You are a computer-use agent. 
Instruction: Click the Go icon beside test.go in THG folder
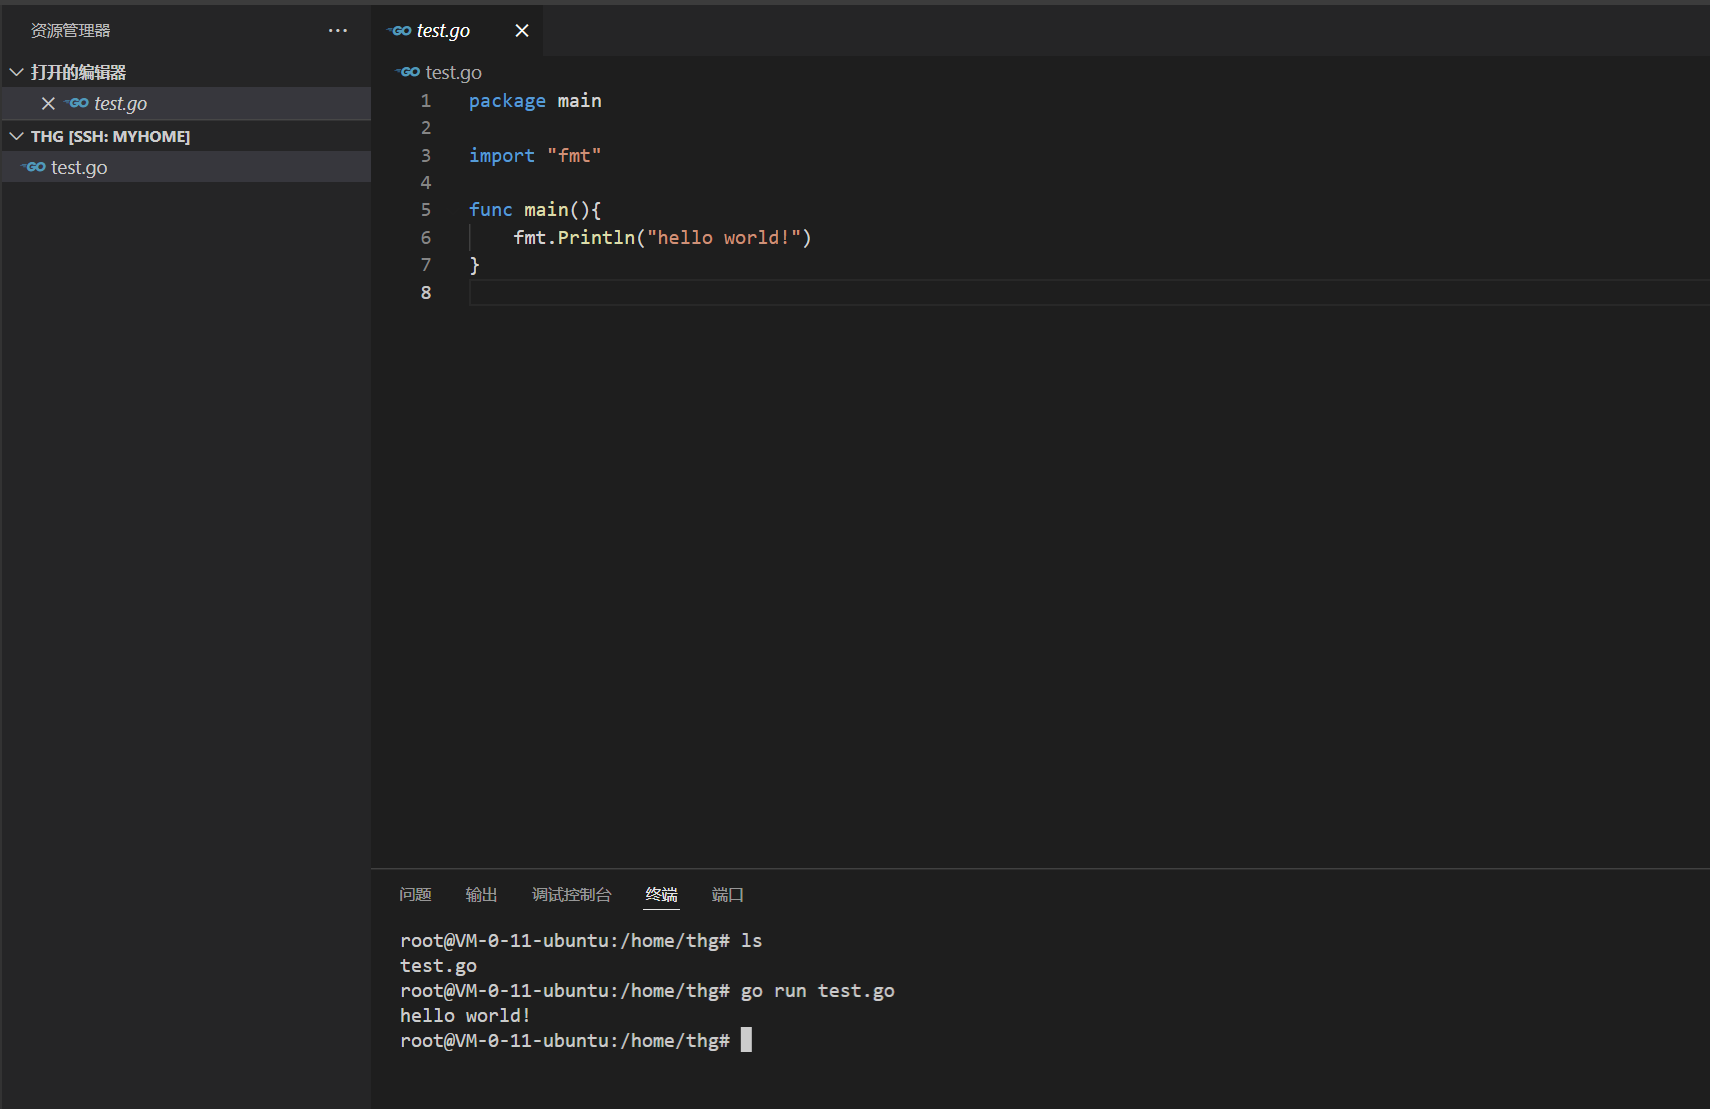tap(35, 167)
